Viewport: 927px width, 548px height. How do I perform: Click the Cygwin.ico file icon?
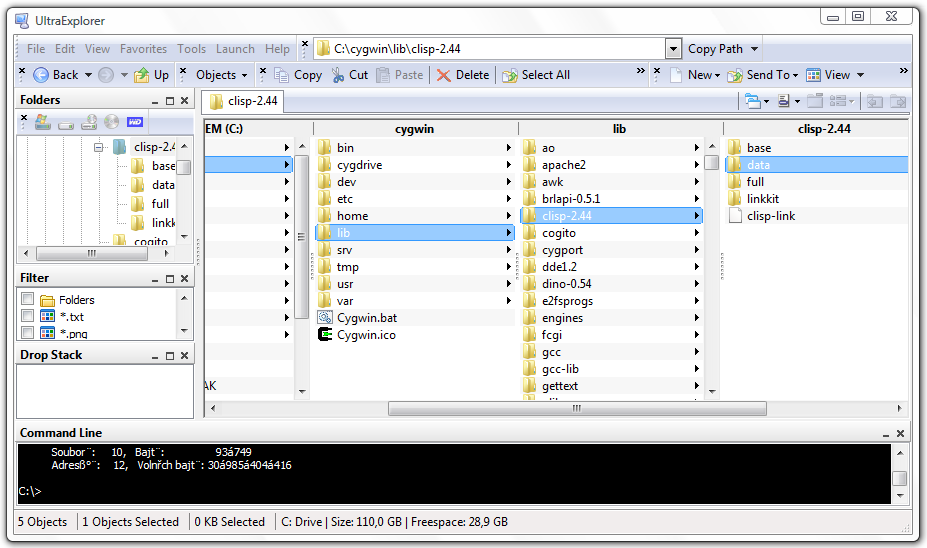(325, 335)
